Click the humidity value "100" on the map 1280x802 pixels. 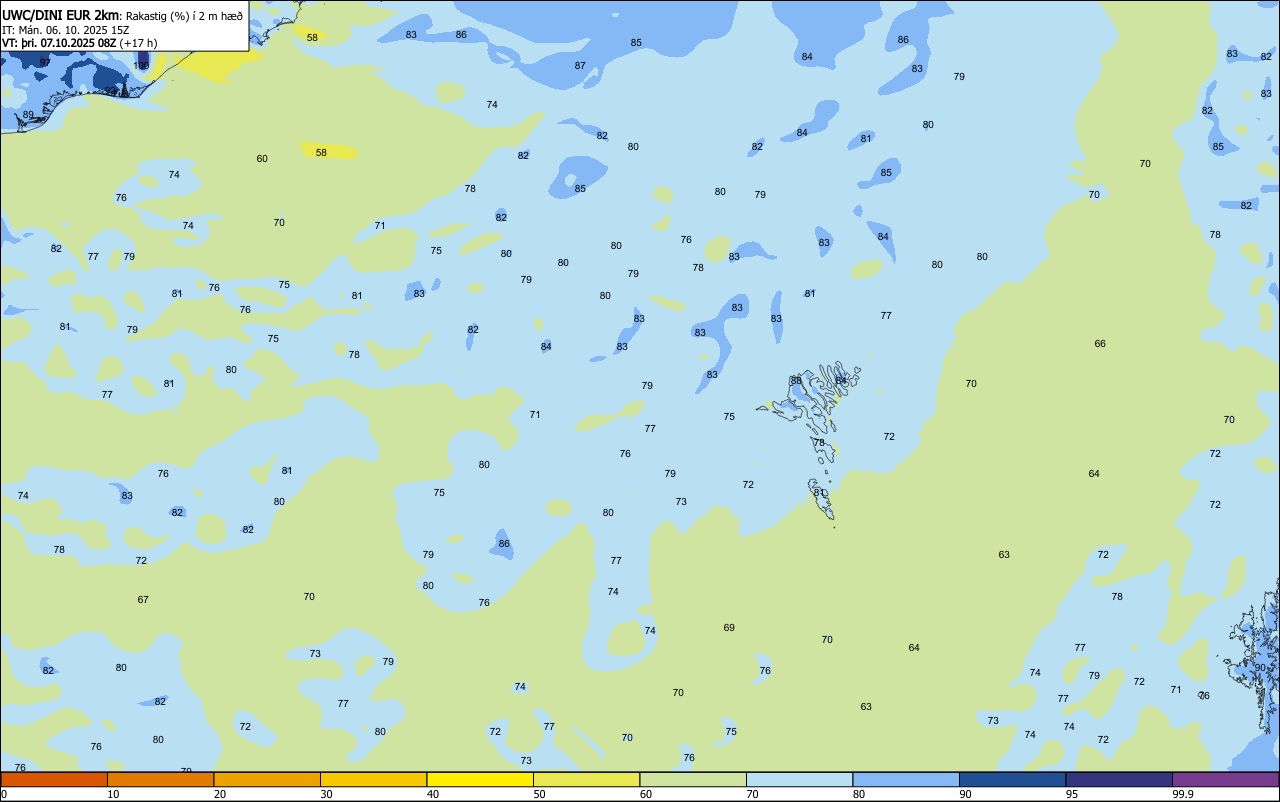[142, 65]
